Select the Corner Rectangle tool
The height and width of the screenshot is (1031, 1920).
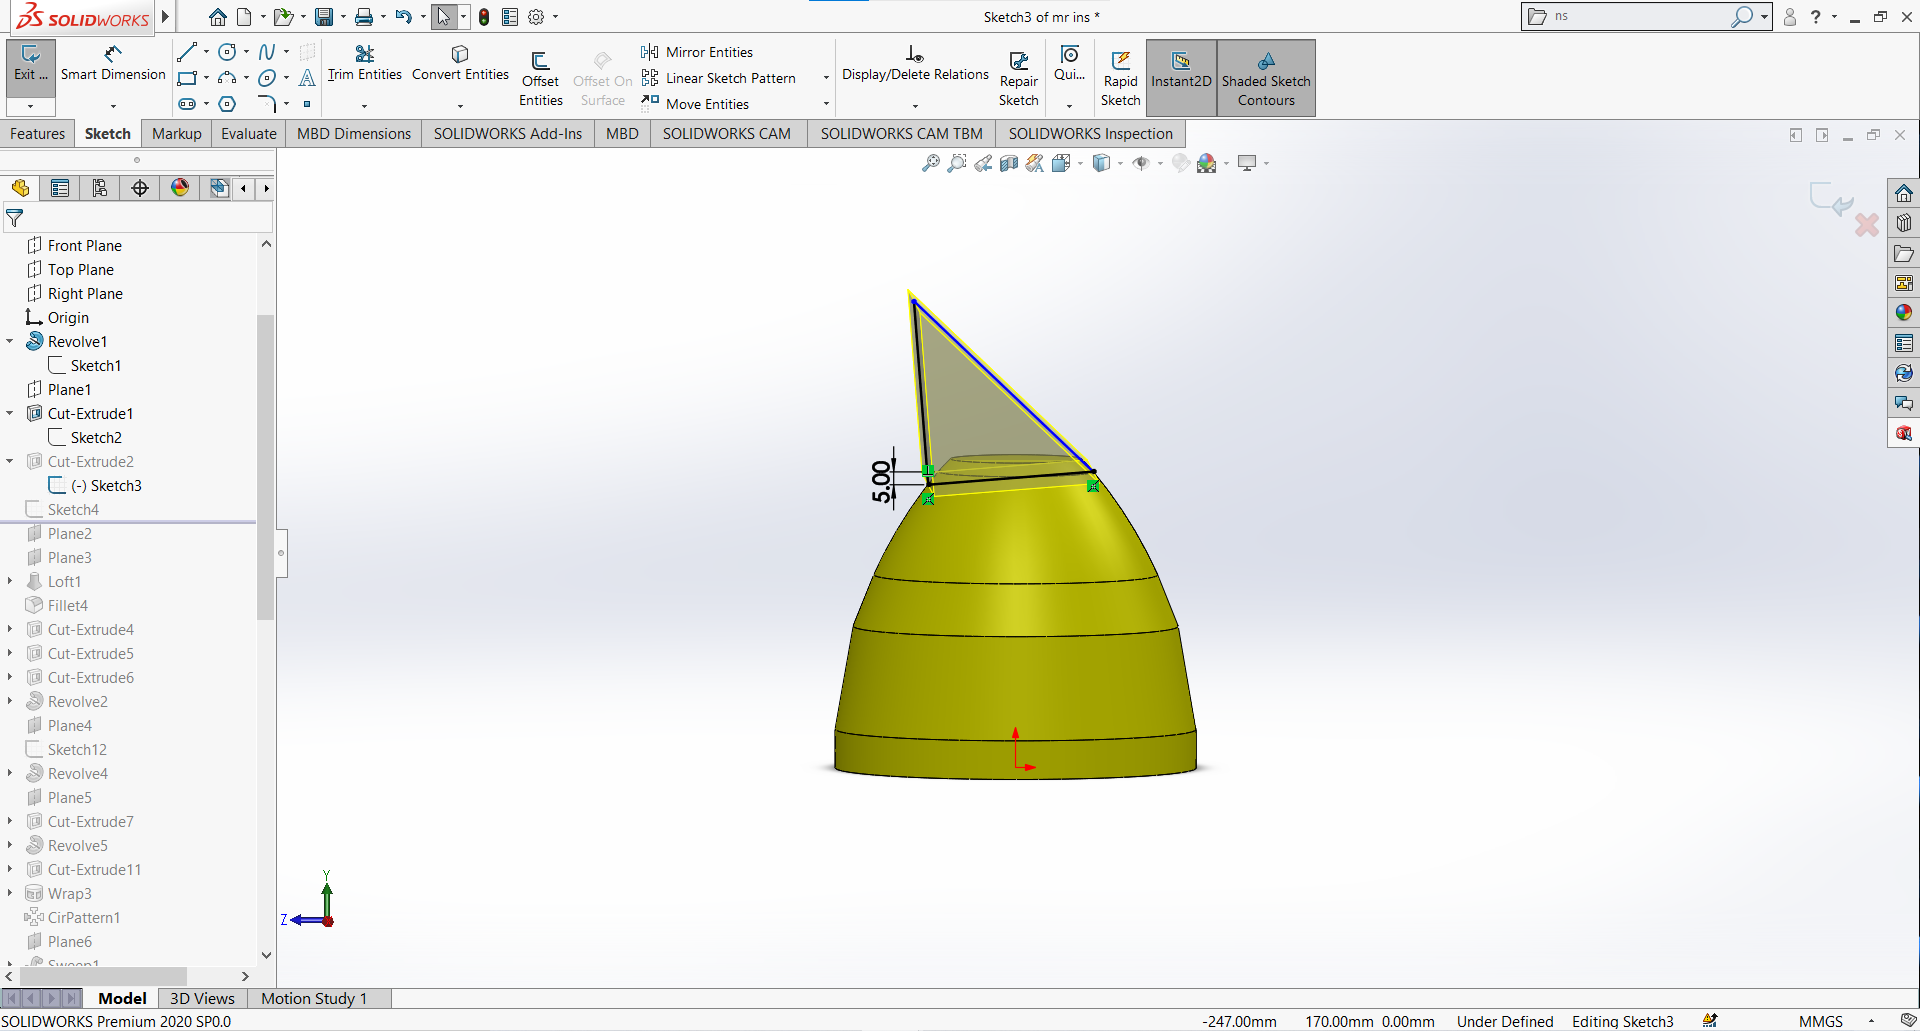pyautogui.click(x=188, y=77)
